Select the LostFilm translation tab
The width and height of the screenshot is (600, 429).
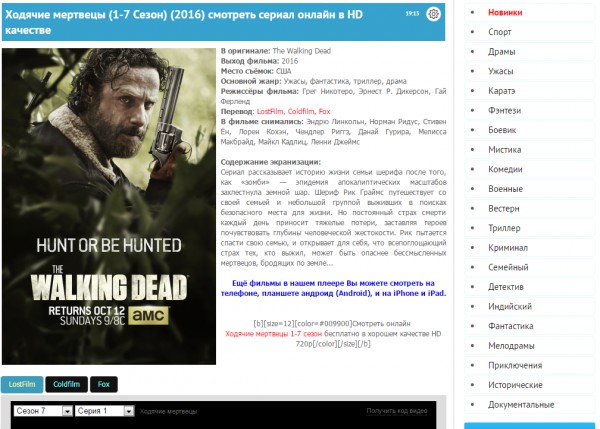point(22,384)
